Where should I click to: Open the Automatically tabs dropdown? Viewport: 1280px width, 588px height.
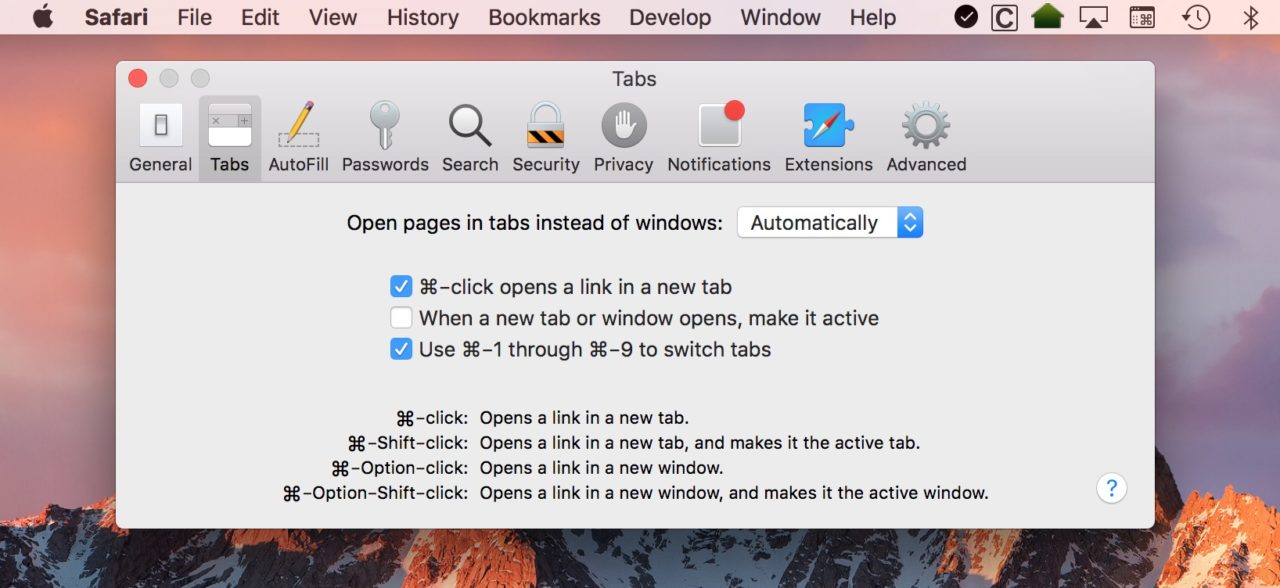tap(830, 223)
